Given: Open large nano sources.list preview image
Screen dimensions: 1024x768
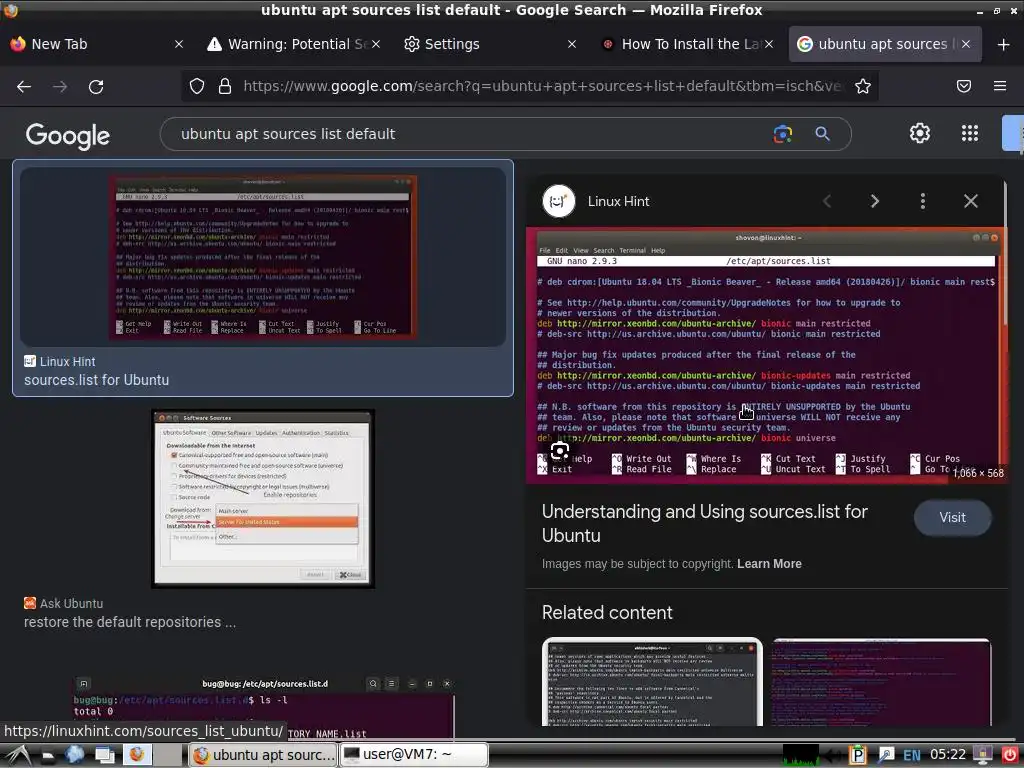Looking at the screenshot, I should 766,356.
